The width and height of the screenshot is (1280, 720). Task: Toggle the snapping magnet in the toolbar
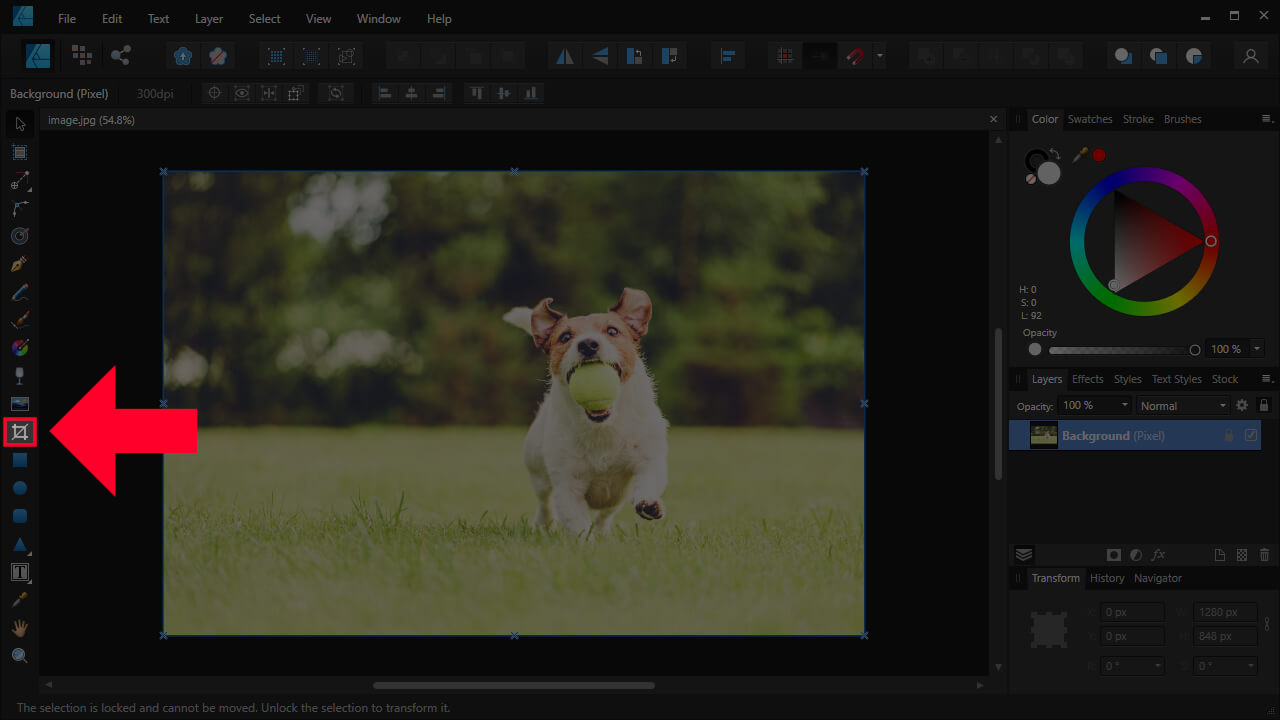853,56
